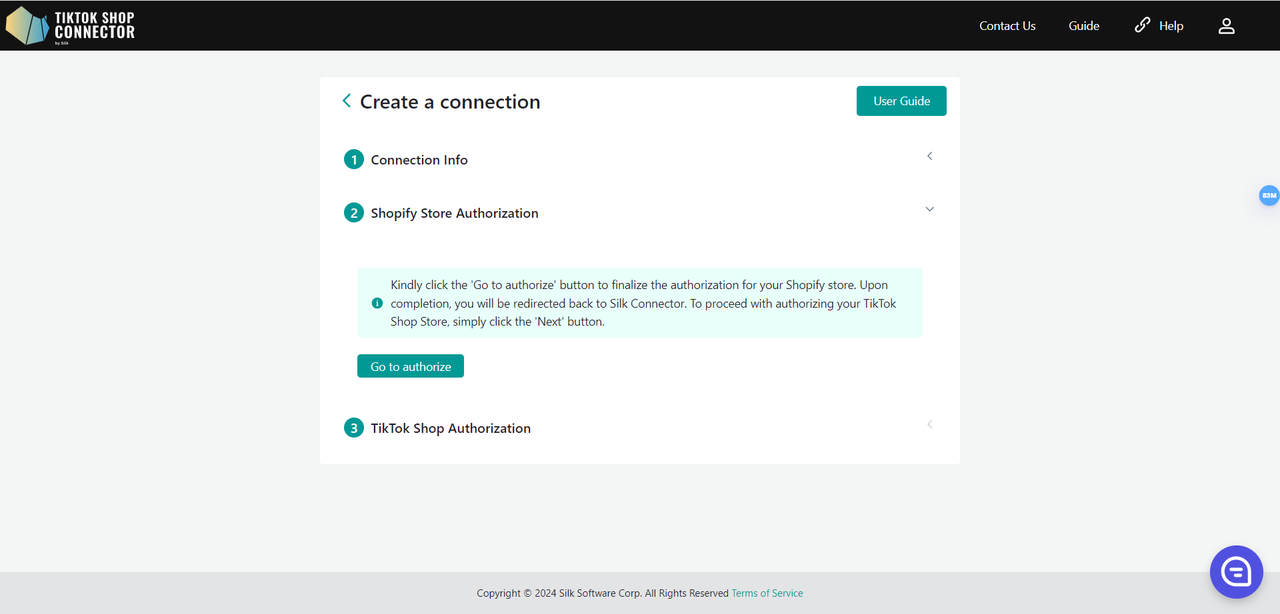1280x614 pixels.
Task: Open the chat widget bubble
Action: [1236, 572]
